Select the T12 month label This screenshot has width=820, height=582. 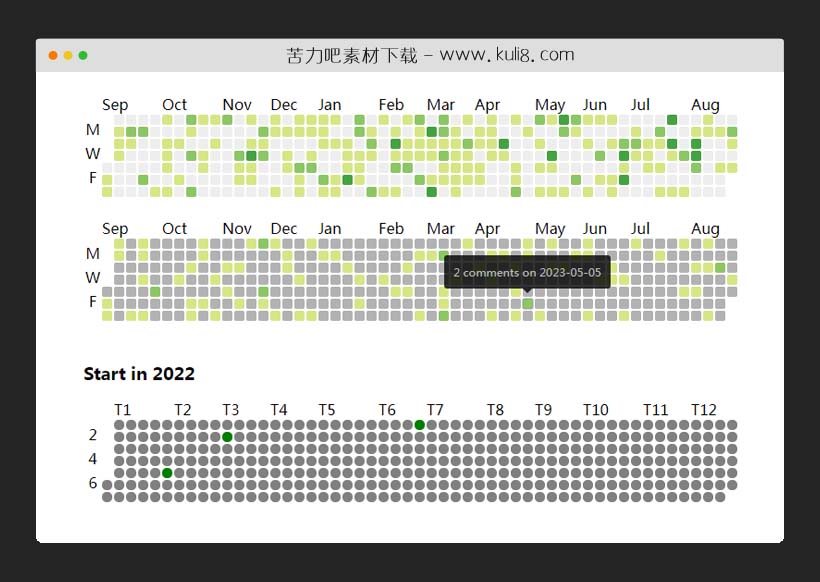pyautogui.click(x=704, y=410)
